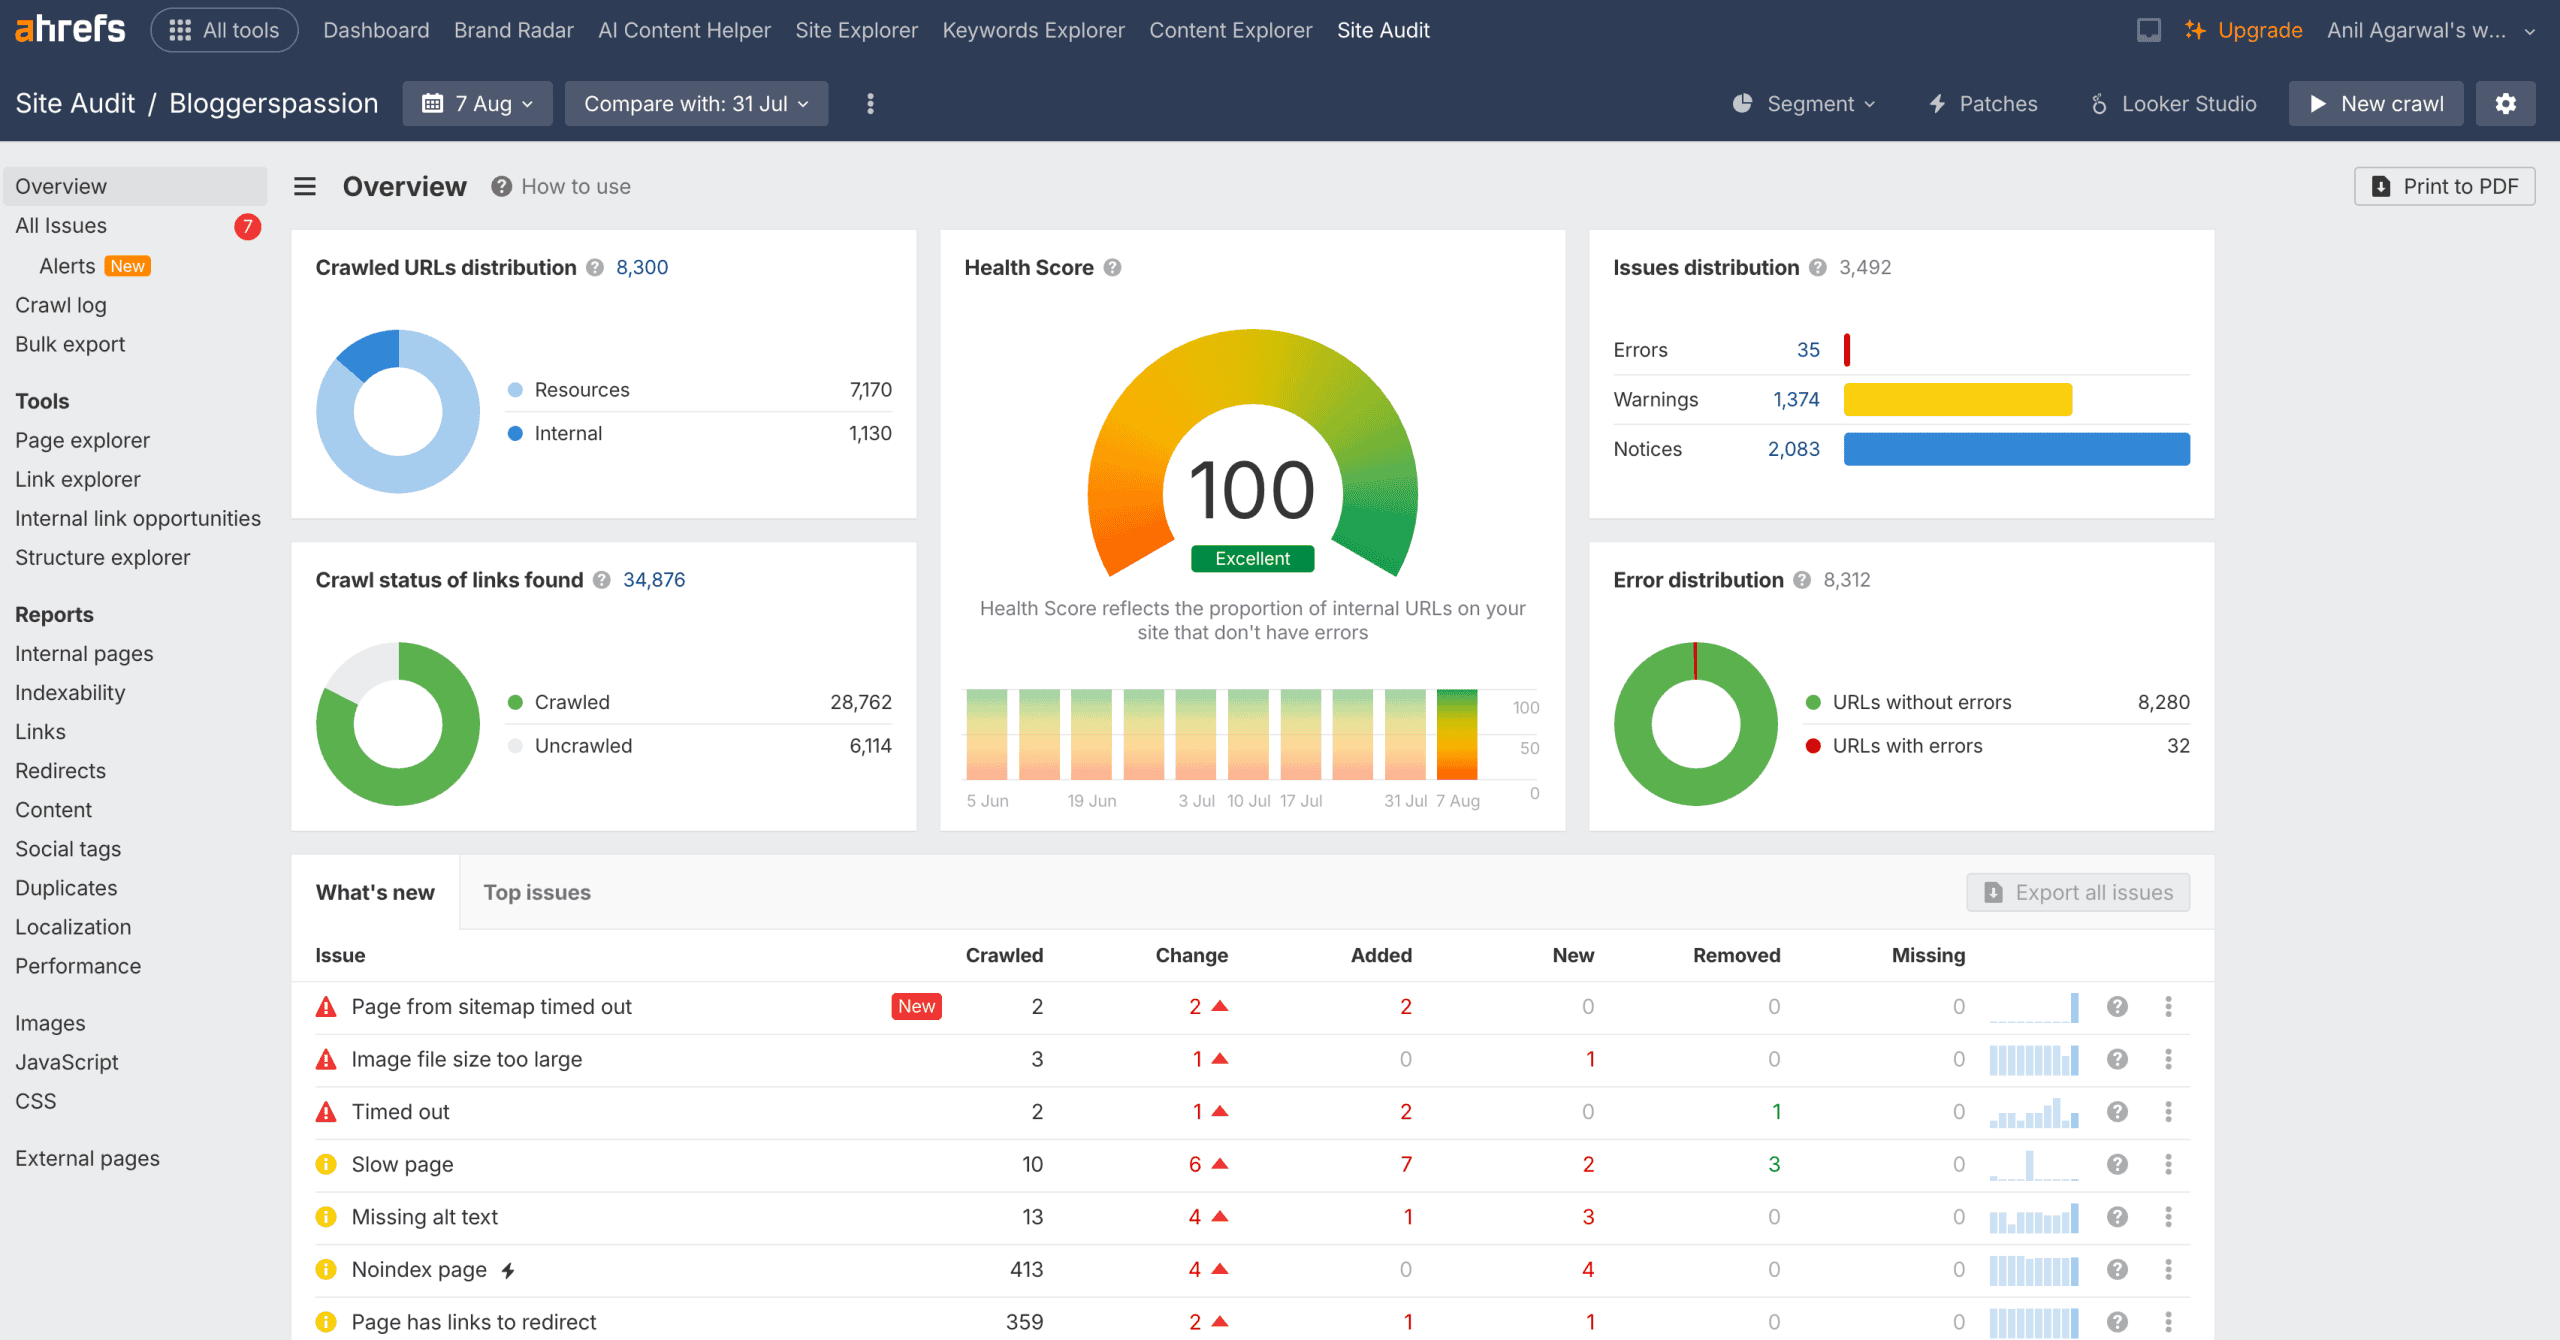This screenshot has height=1340, width=2560.
Task: Show help for Issues distribution
Action: 1818,268
